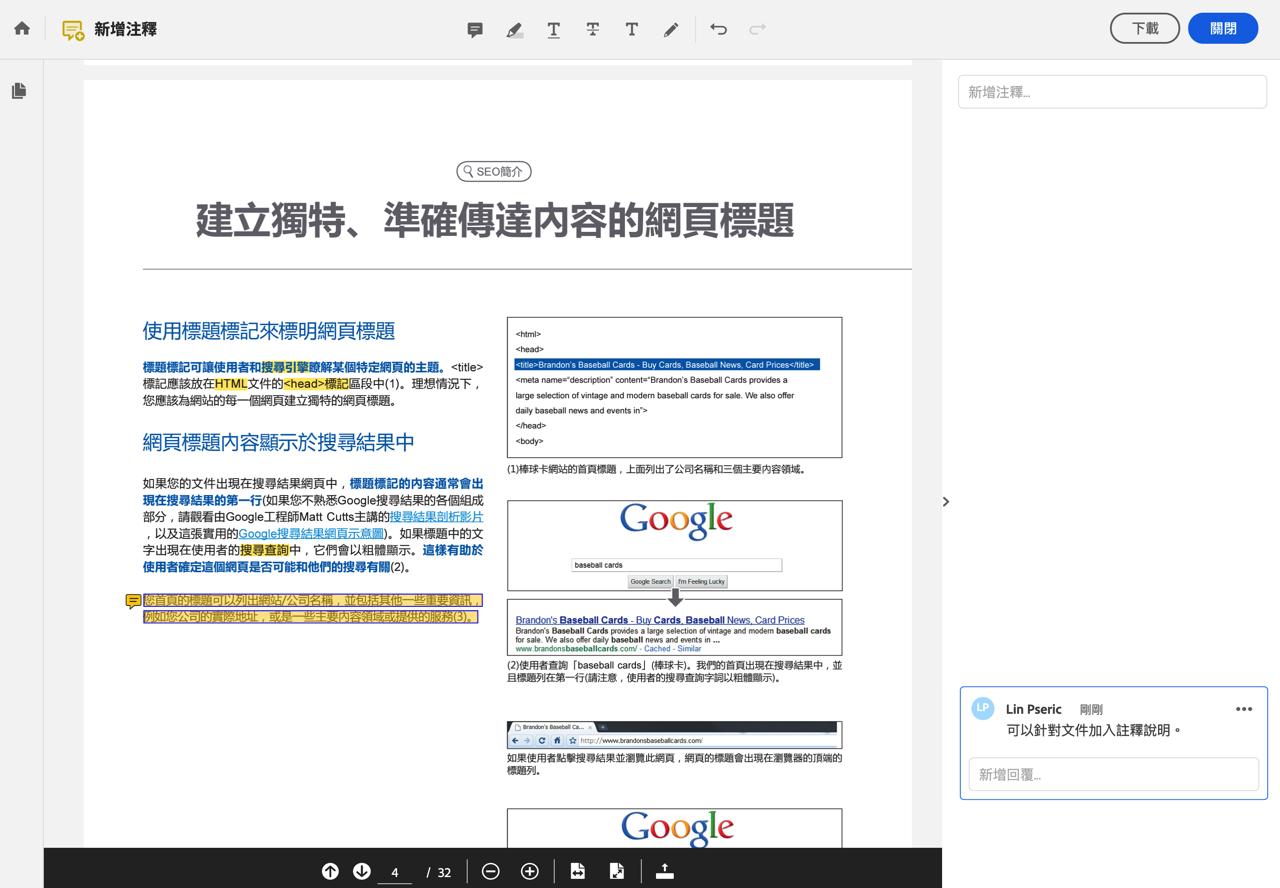1280x888 pixels.
Task: Select the underline text tool
Action: click(553, 30)
